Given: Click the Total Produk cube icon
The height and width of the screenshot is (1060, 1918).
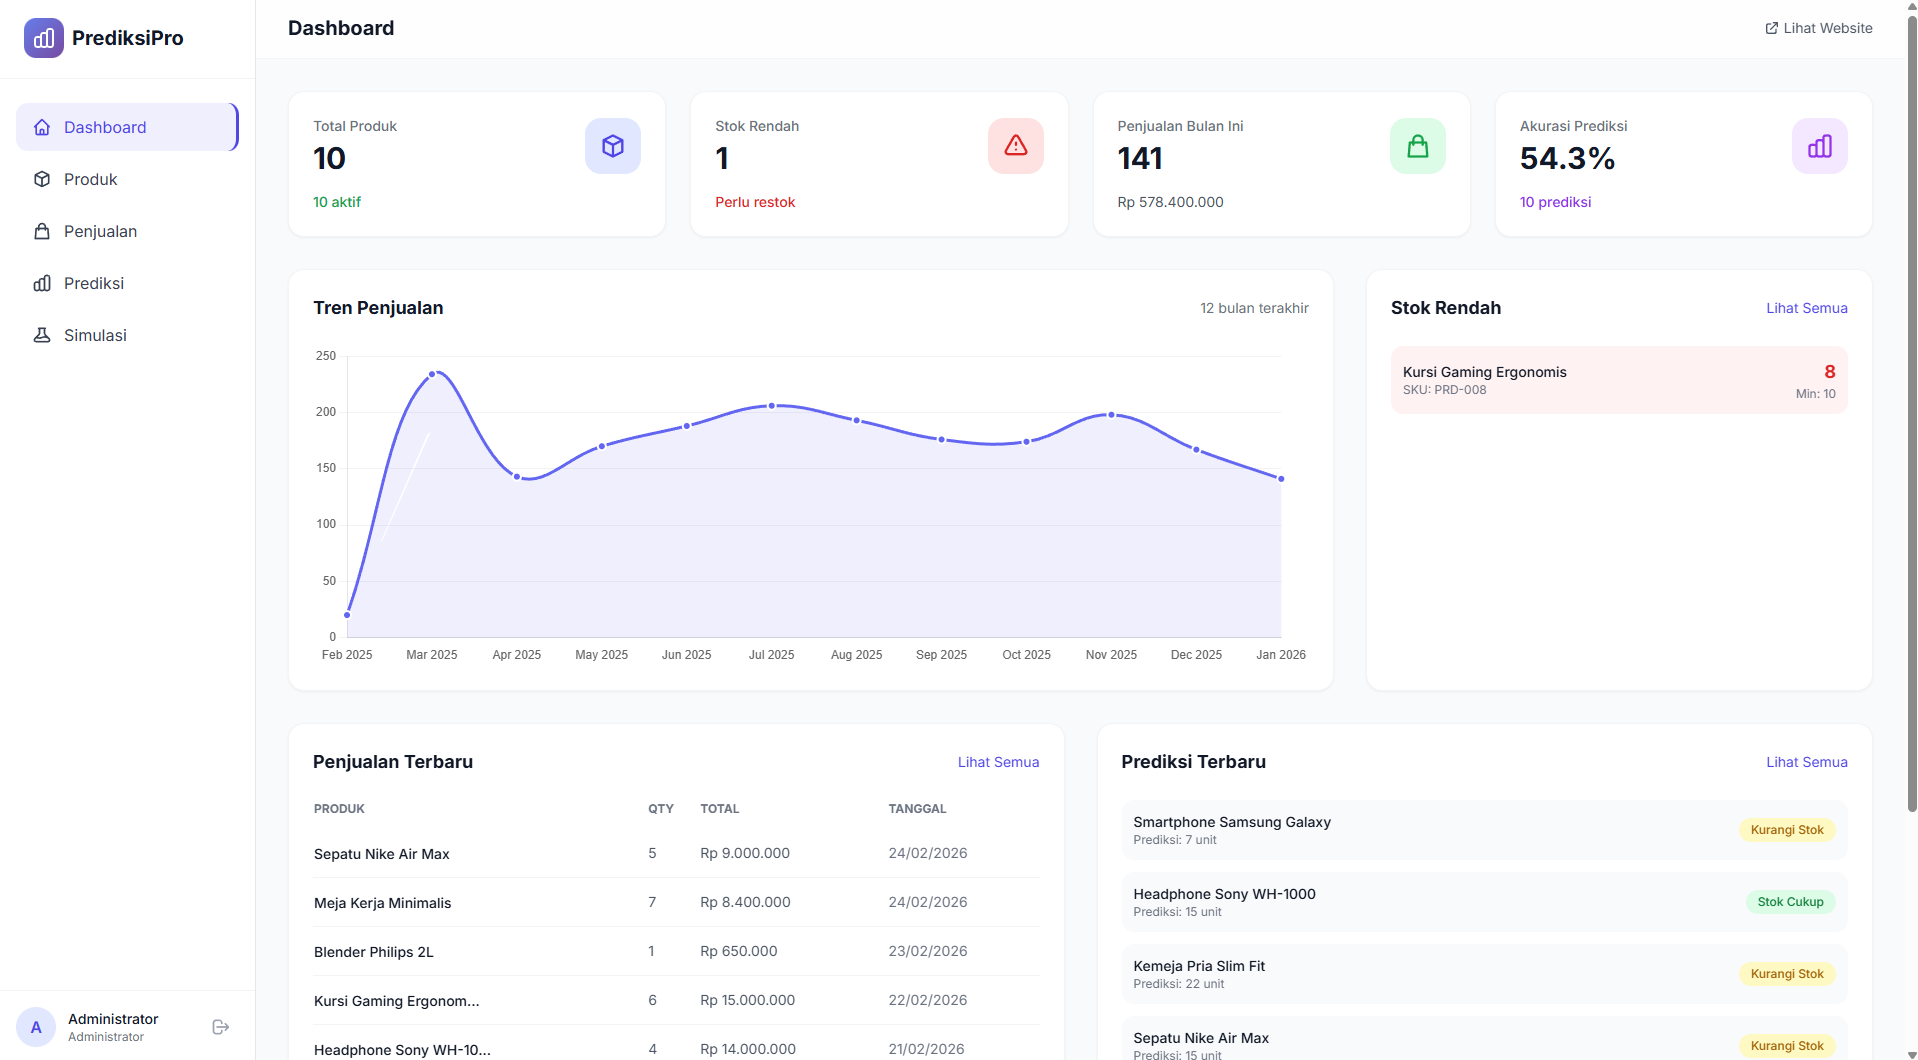Looking at the screenshot, I should [x=612, y=146].
